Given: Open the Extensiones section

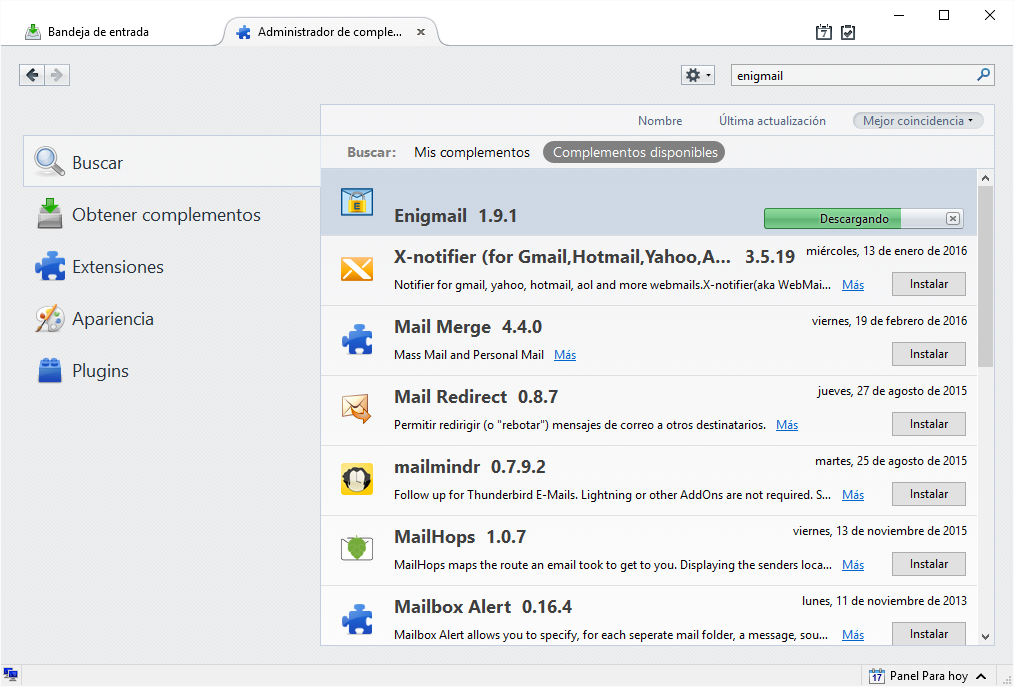Looking at the screenshot, I should click(118, 267).
